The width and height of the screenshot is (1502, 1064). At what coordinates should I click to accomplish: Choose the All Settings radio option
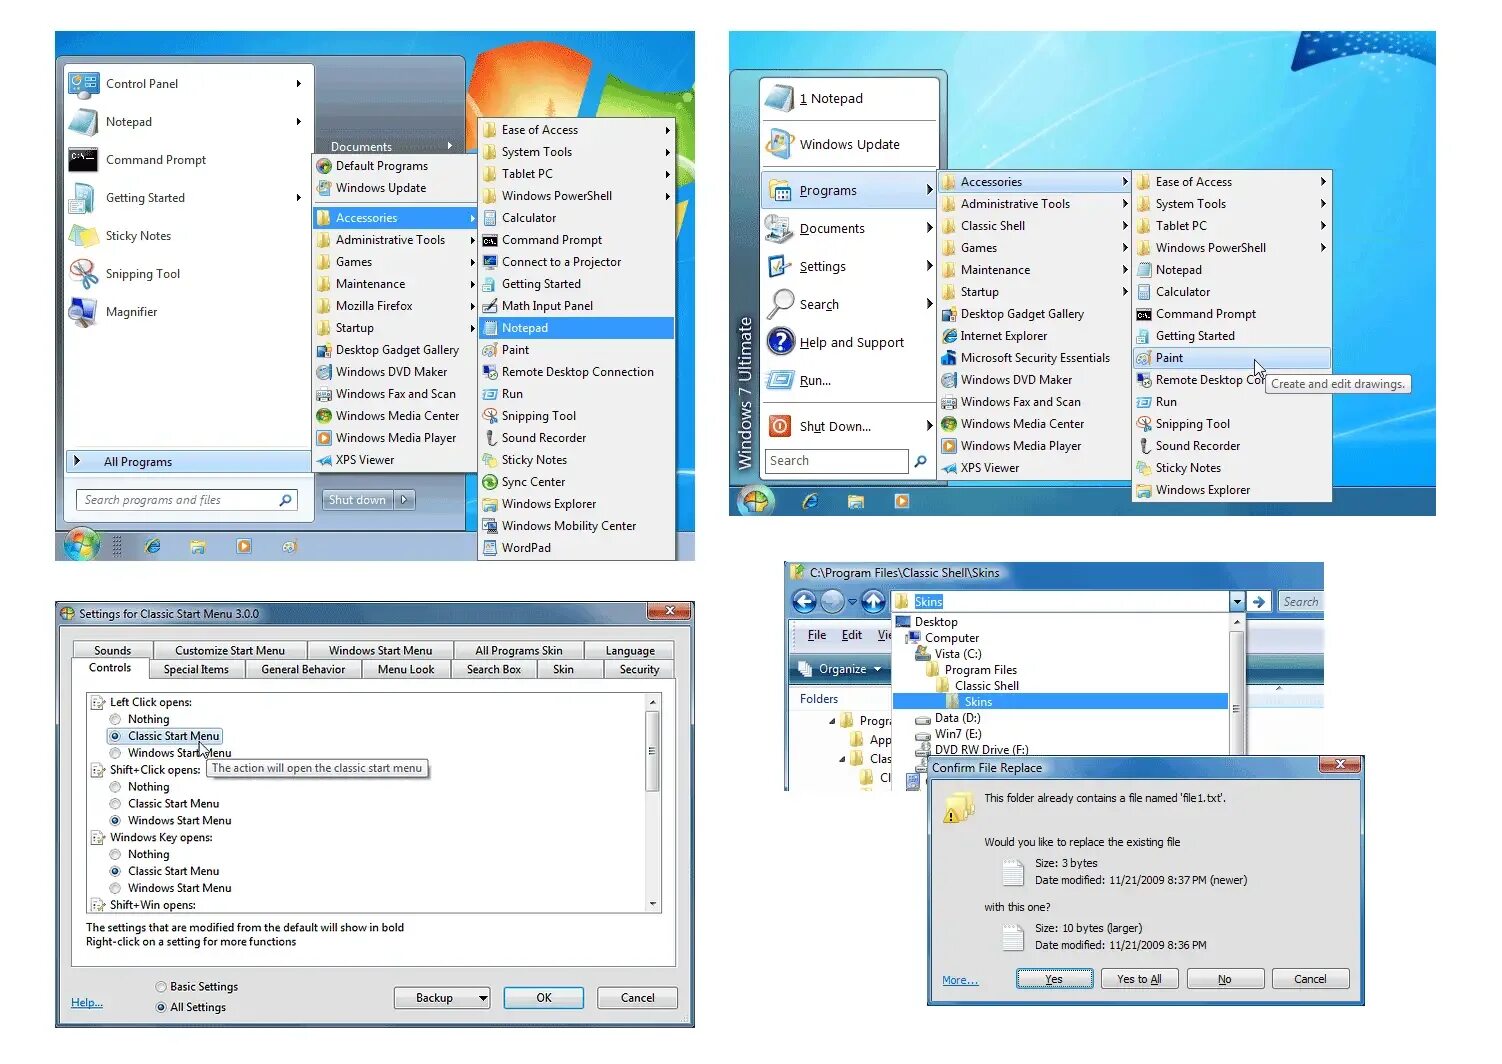click(x=161, y=1008)
